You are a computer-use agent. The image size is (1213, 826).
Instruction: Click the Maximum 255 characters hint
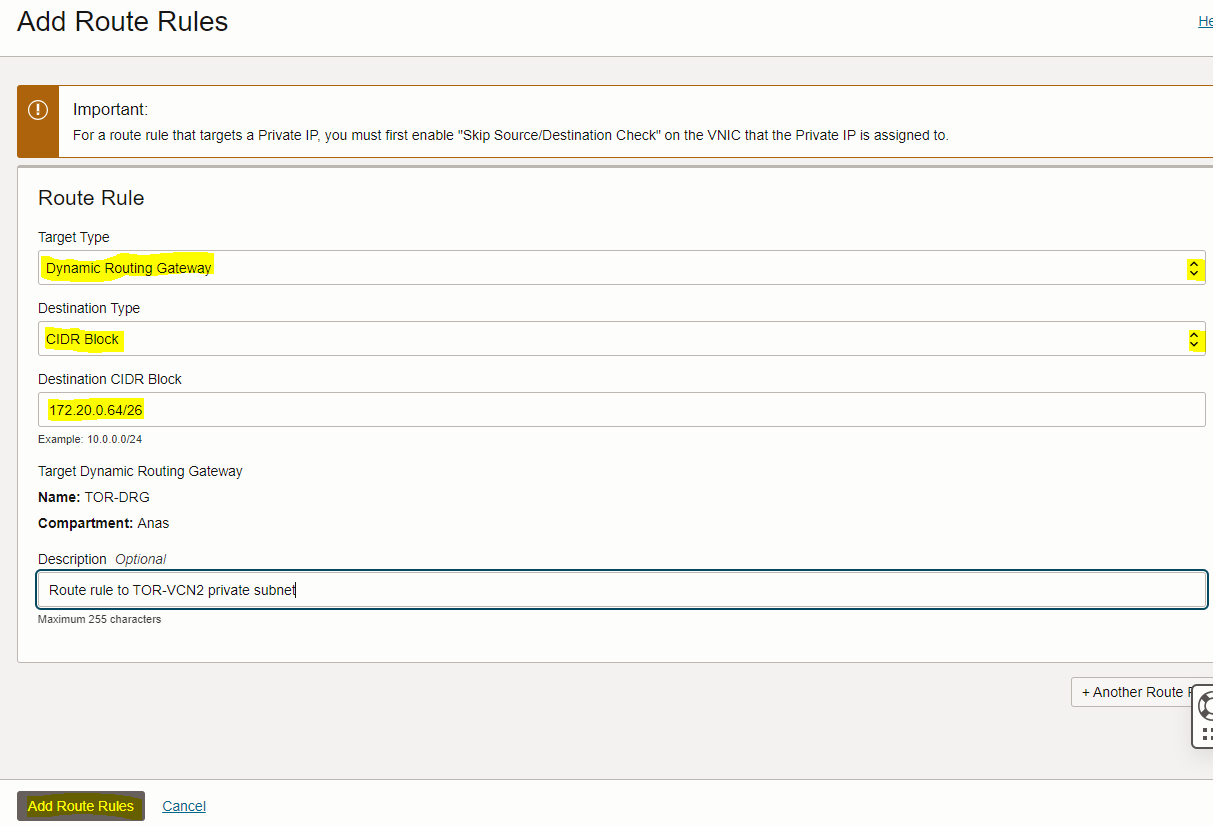pos(99,619)
